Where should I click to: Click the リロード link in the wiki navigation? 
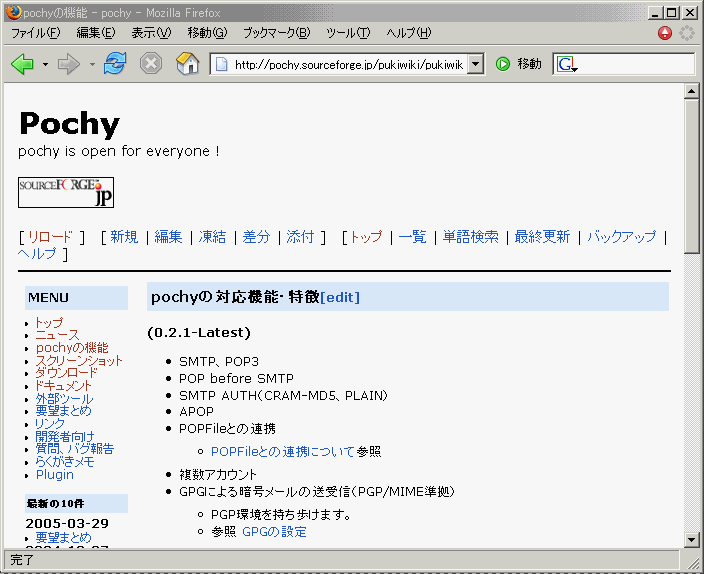(x=50, y=237)
